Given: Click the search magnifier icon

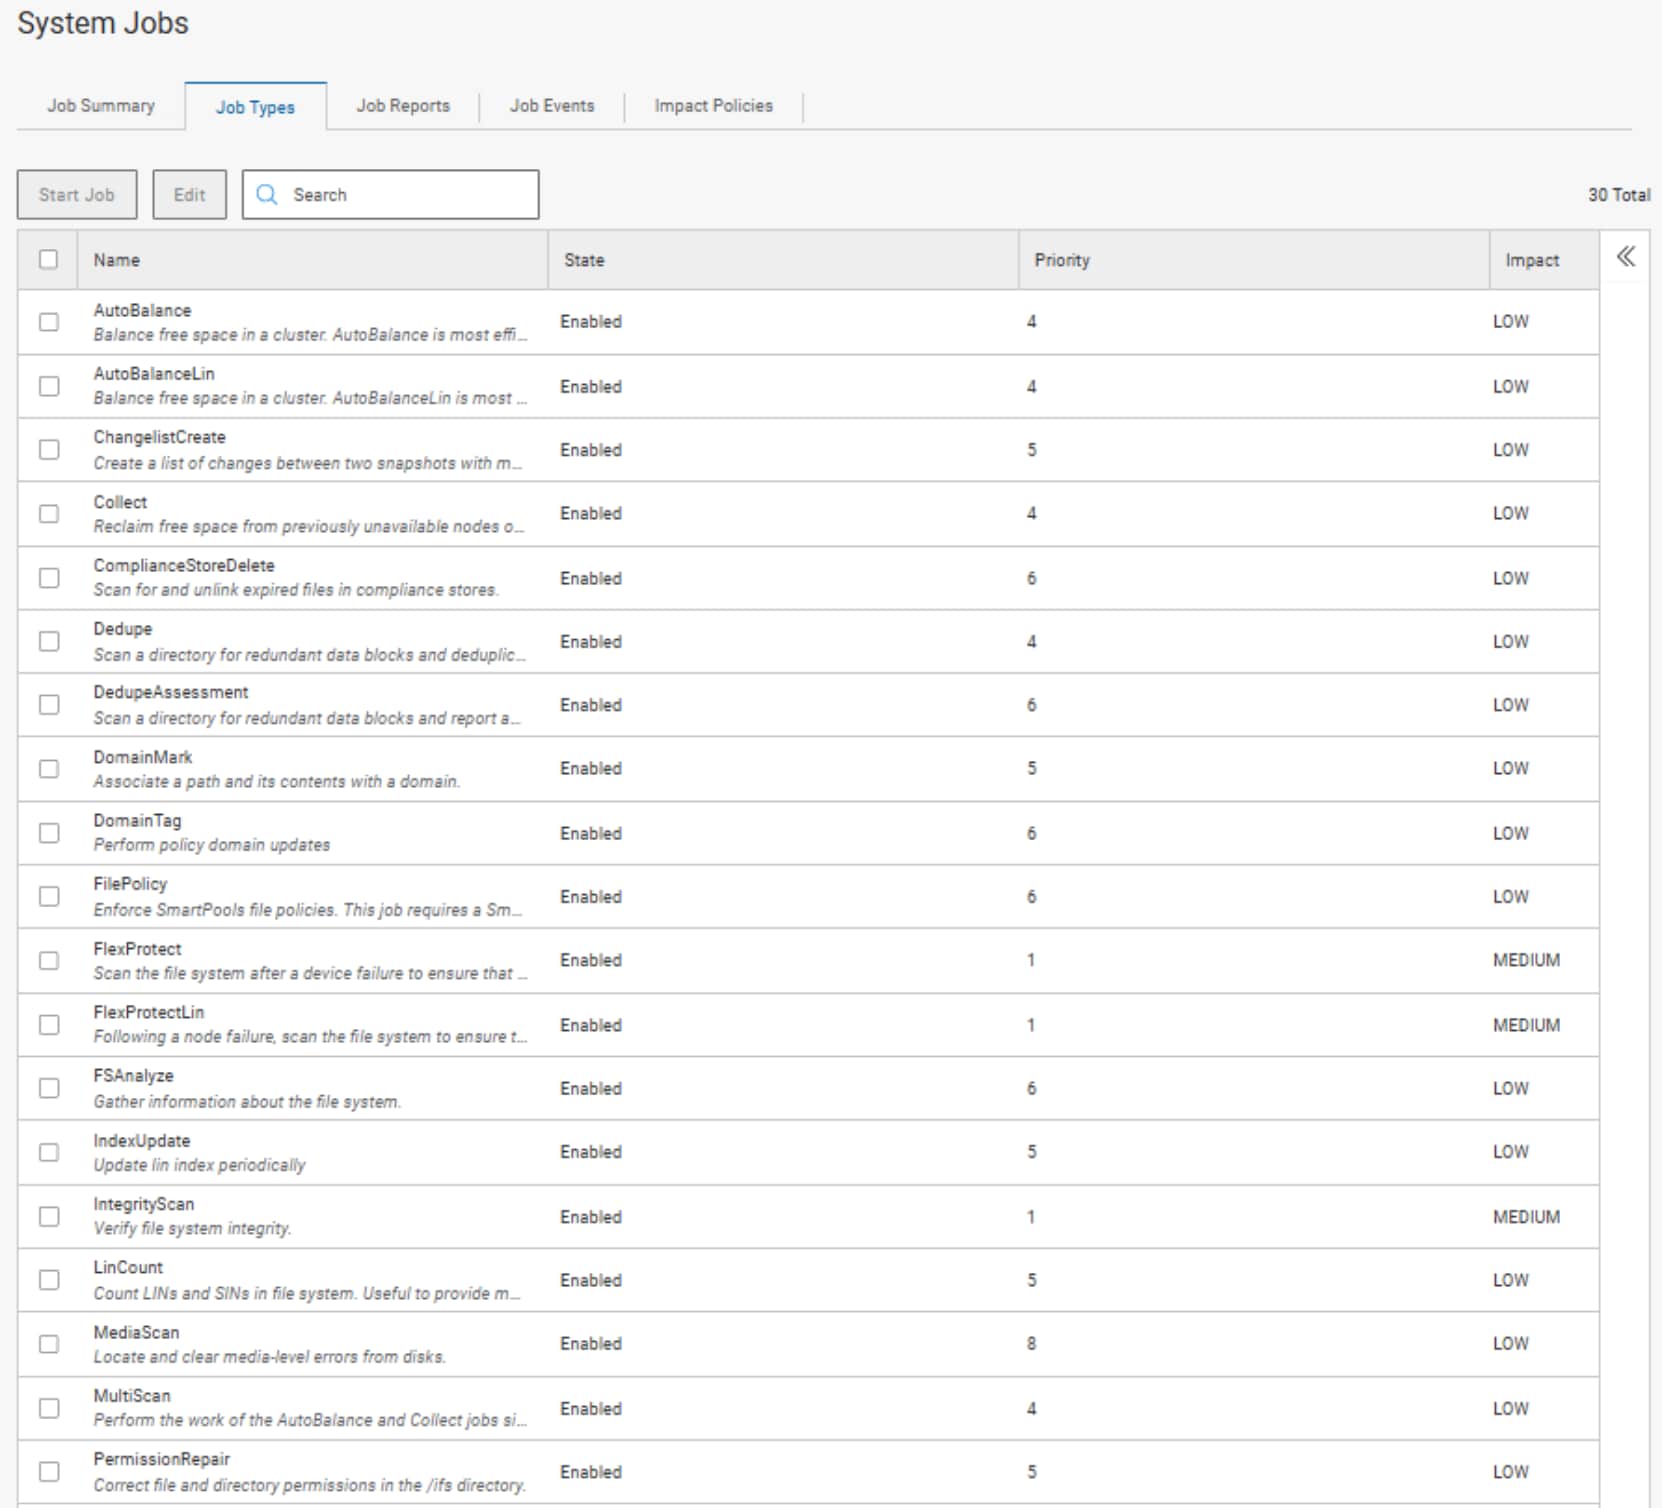Looking at the screenshot, I should coord(266,194).
